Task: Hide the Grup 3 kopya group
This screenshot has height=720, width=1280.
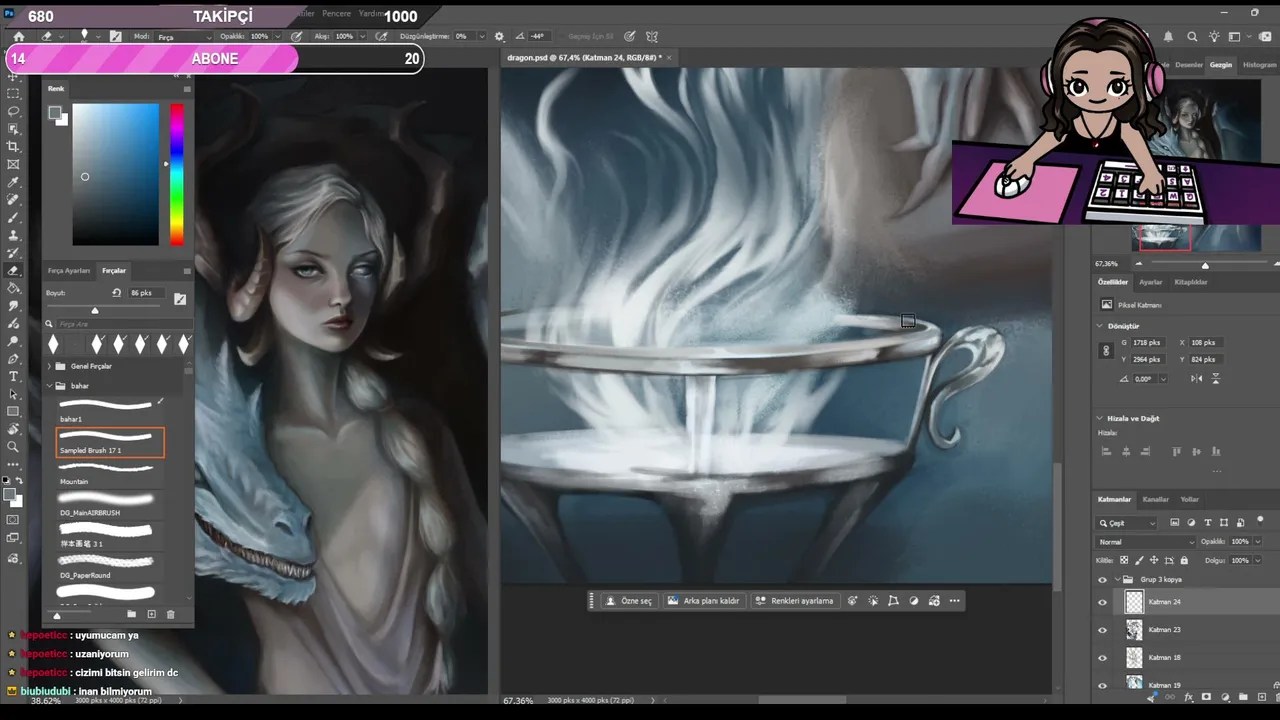Action: (1103, 579)
